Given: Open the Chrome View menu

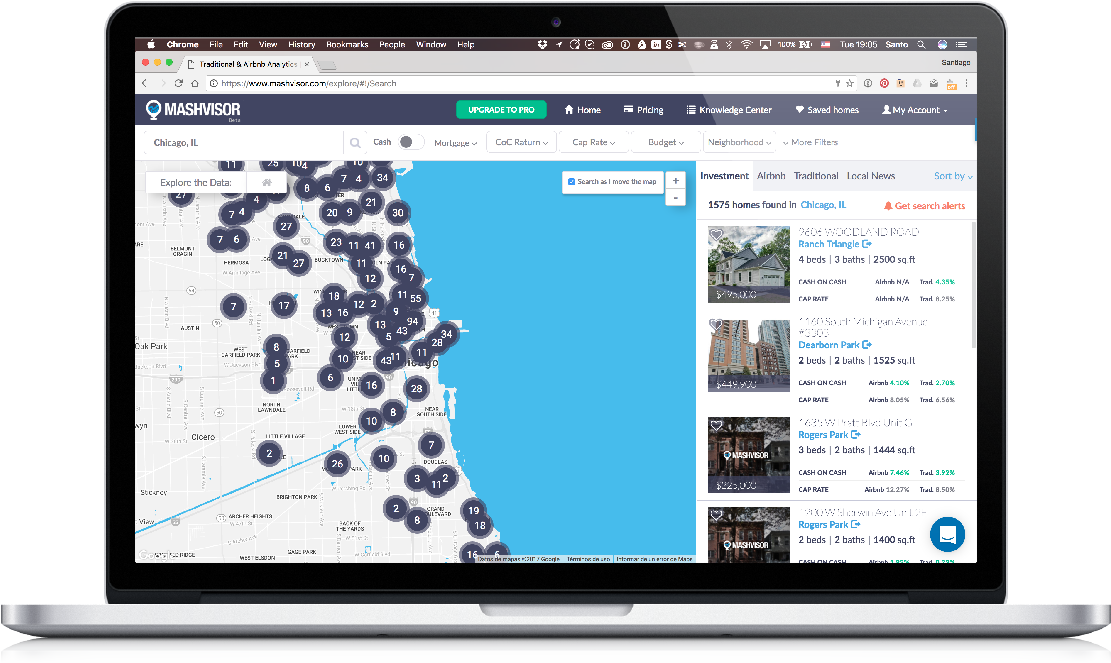Looking at the screenshot, I should point(268,44).
